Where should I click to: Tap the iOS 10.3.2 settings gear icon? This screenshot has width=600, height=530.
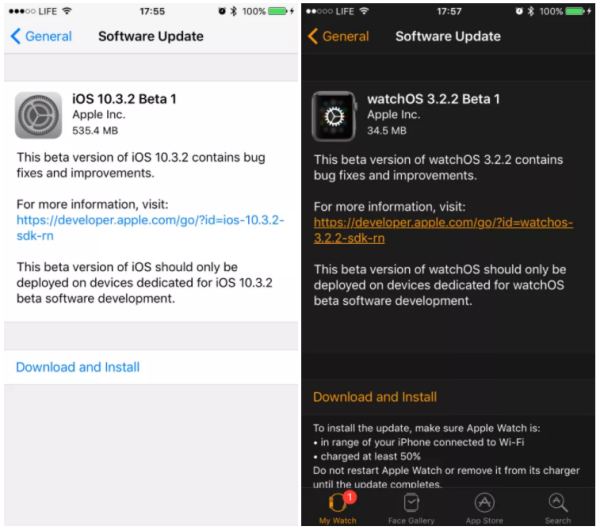pyautogui.click(x=38, y=115)
